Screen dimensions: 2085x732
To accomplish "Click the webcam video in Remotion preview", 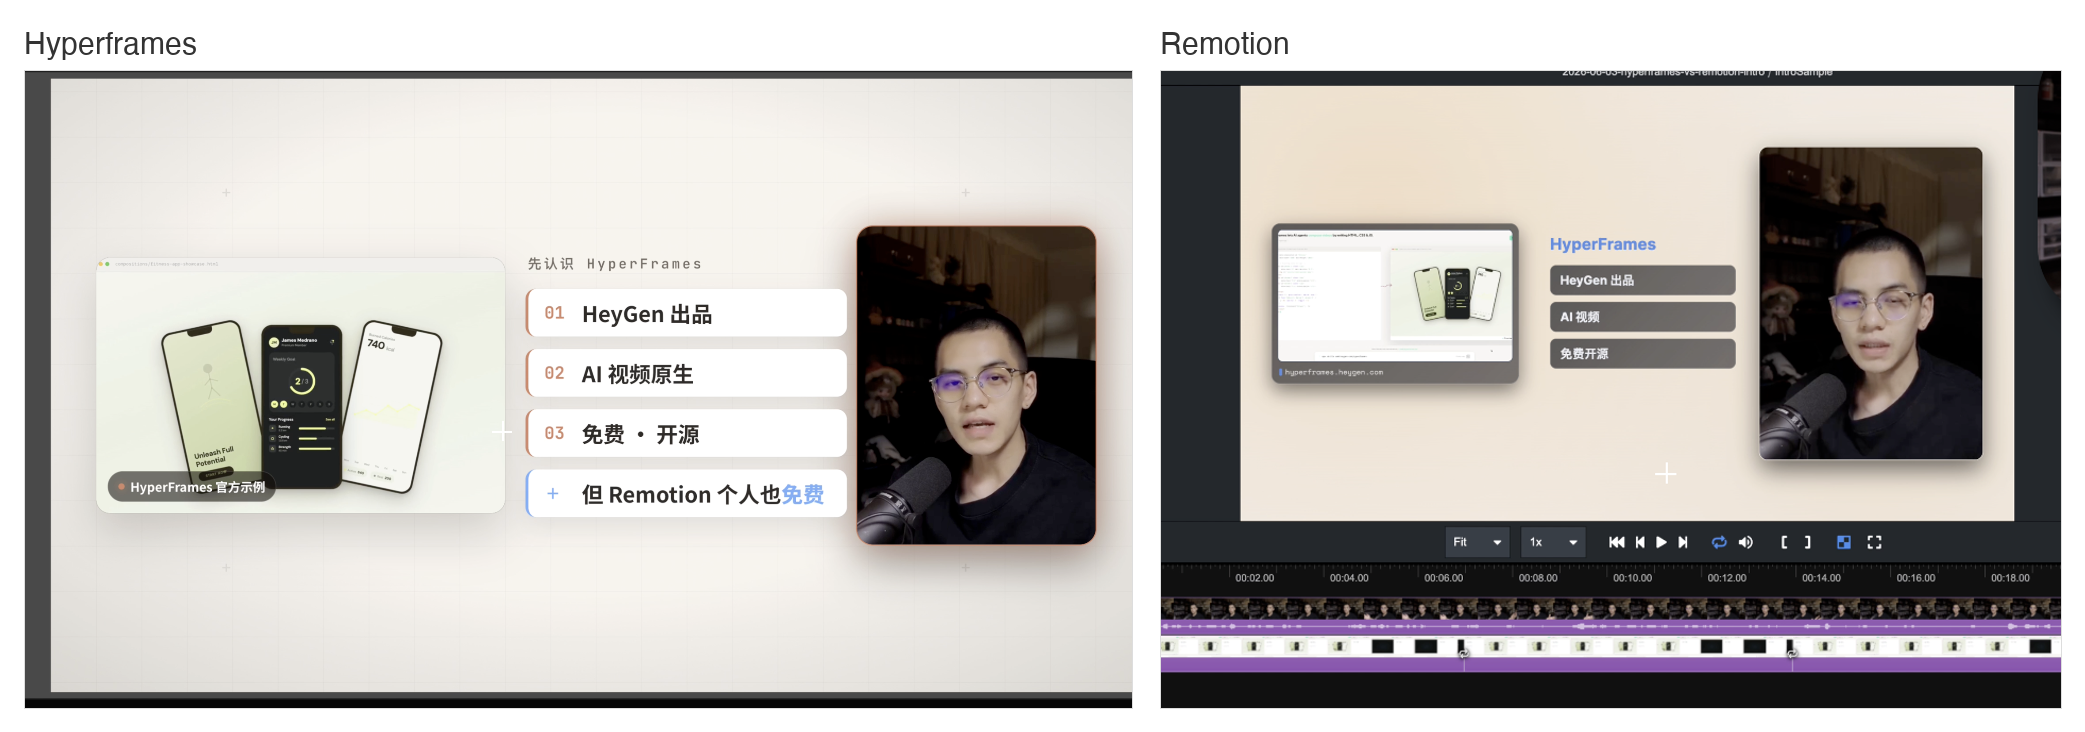I will click(x=1870, y=303).
